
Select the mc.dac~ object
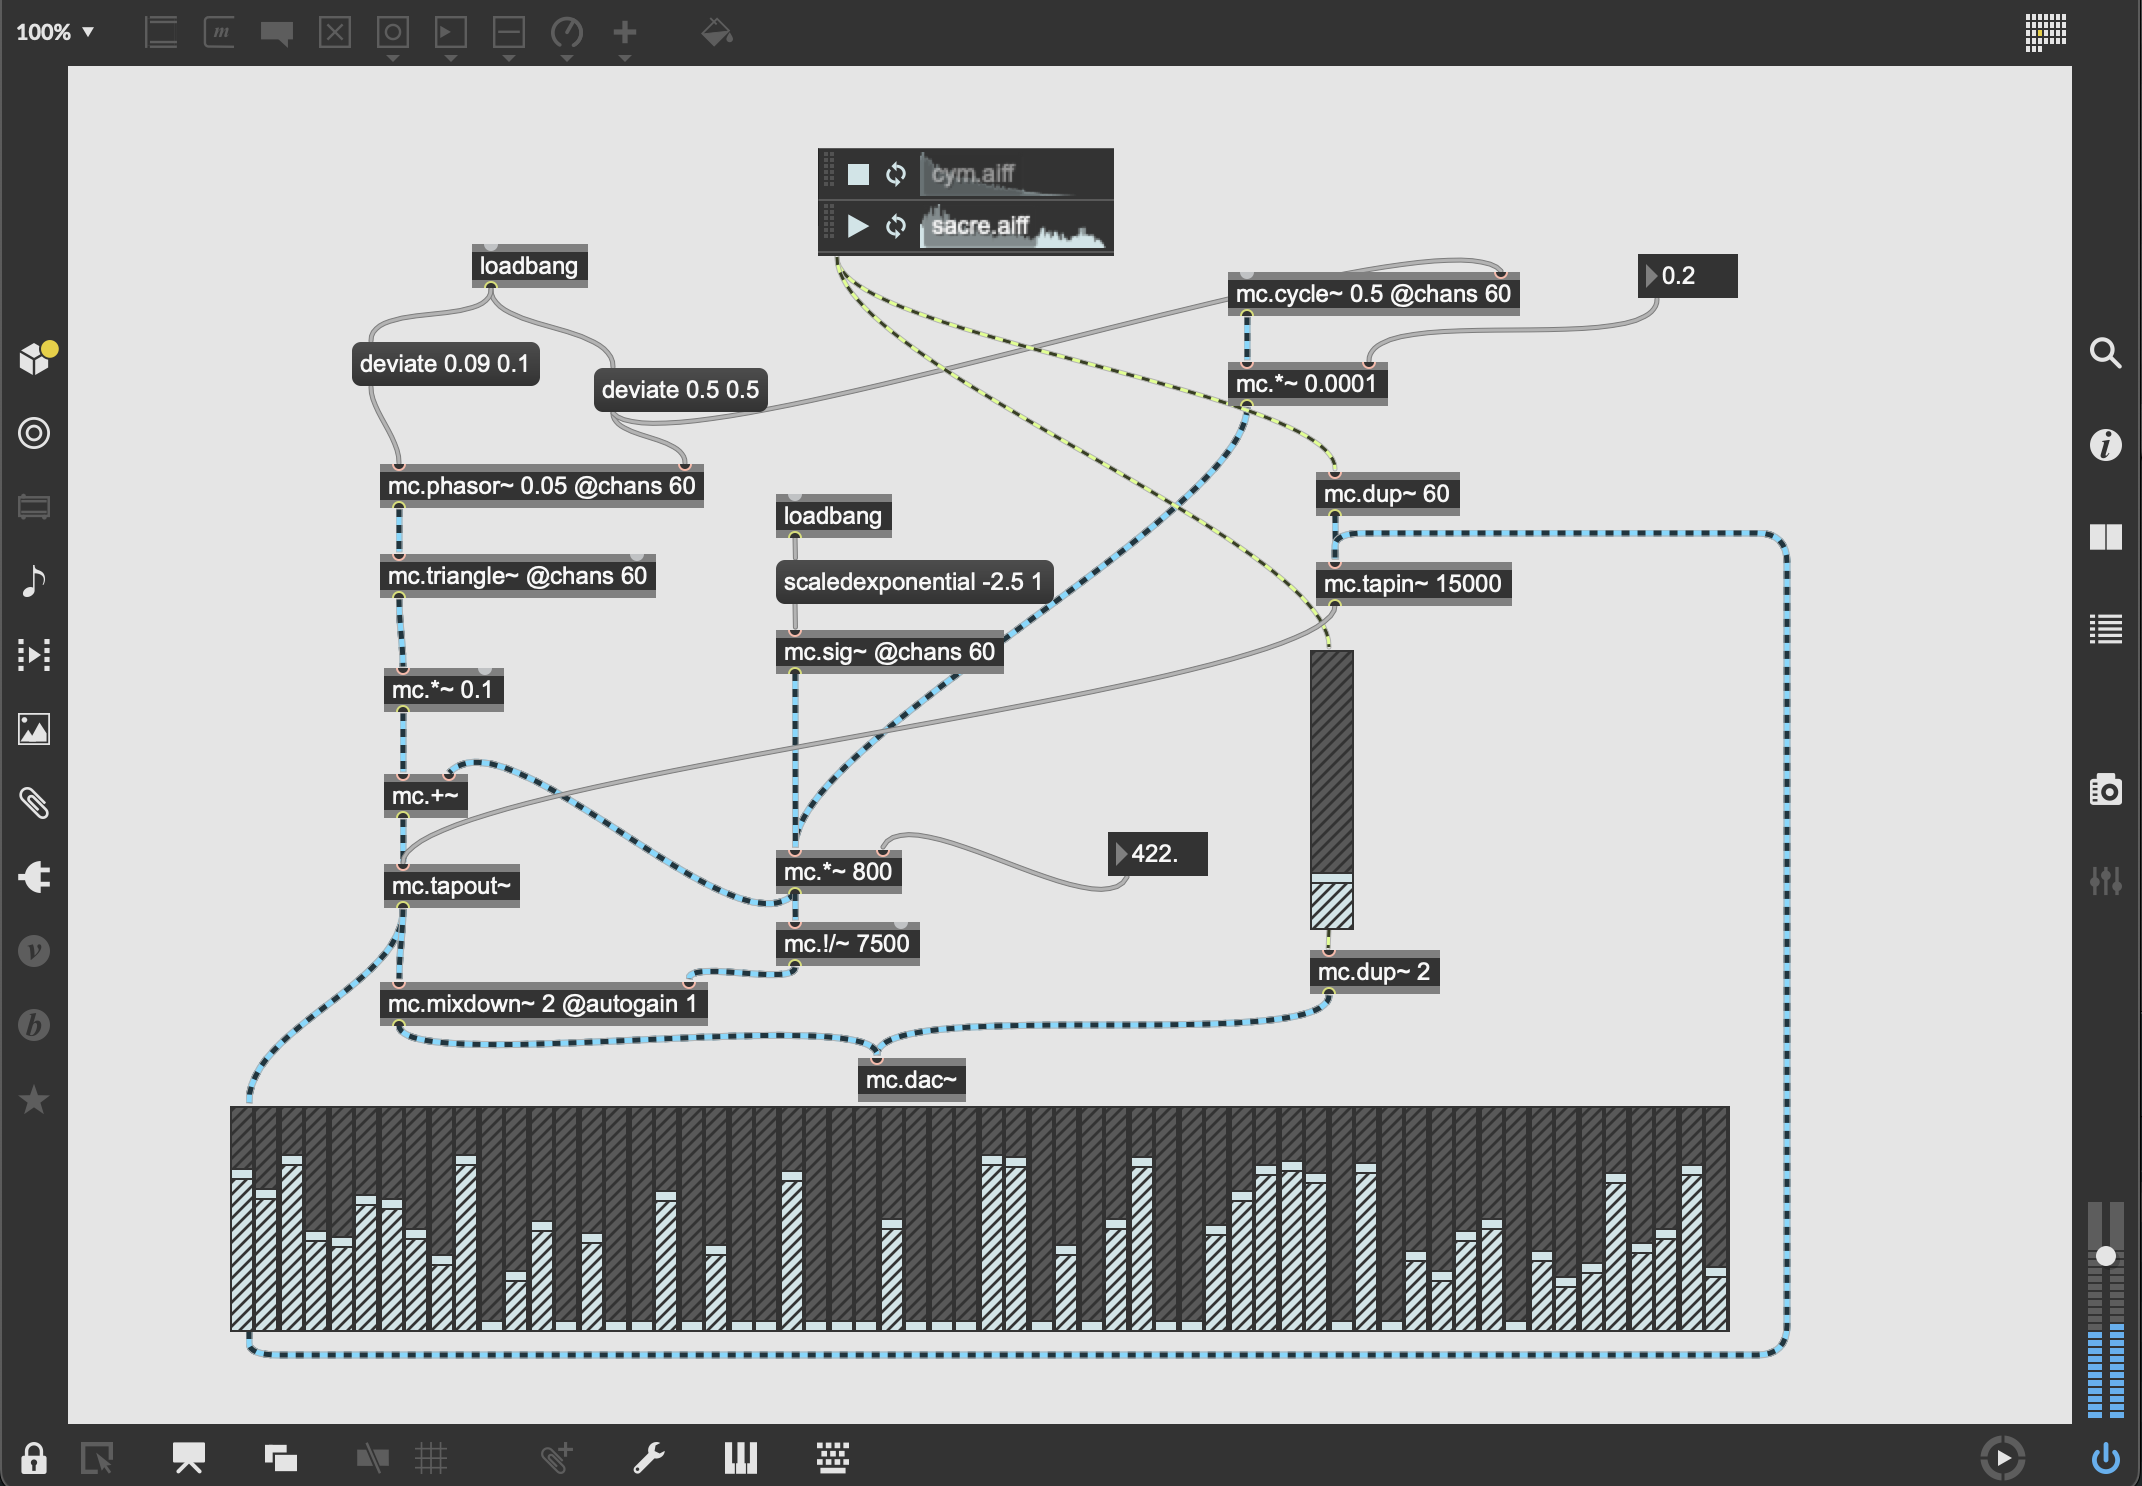click(x=912, y=1080)
